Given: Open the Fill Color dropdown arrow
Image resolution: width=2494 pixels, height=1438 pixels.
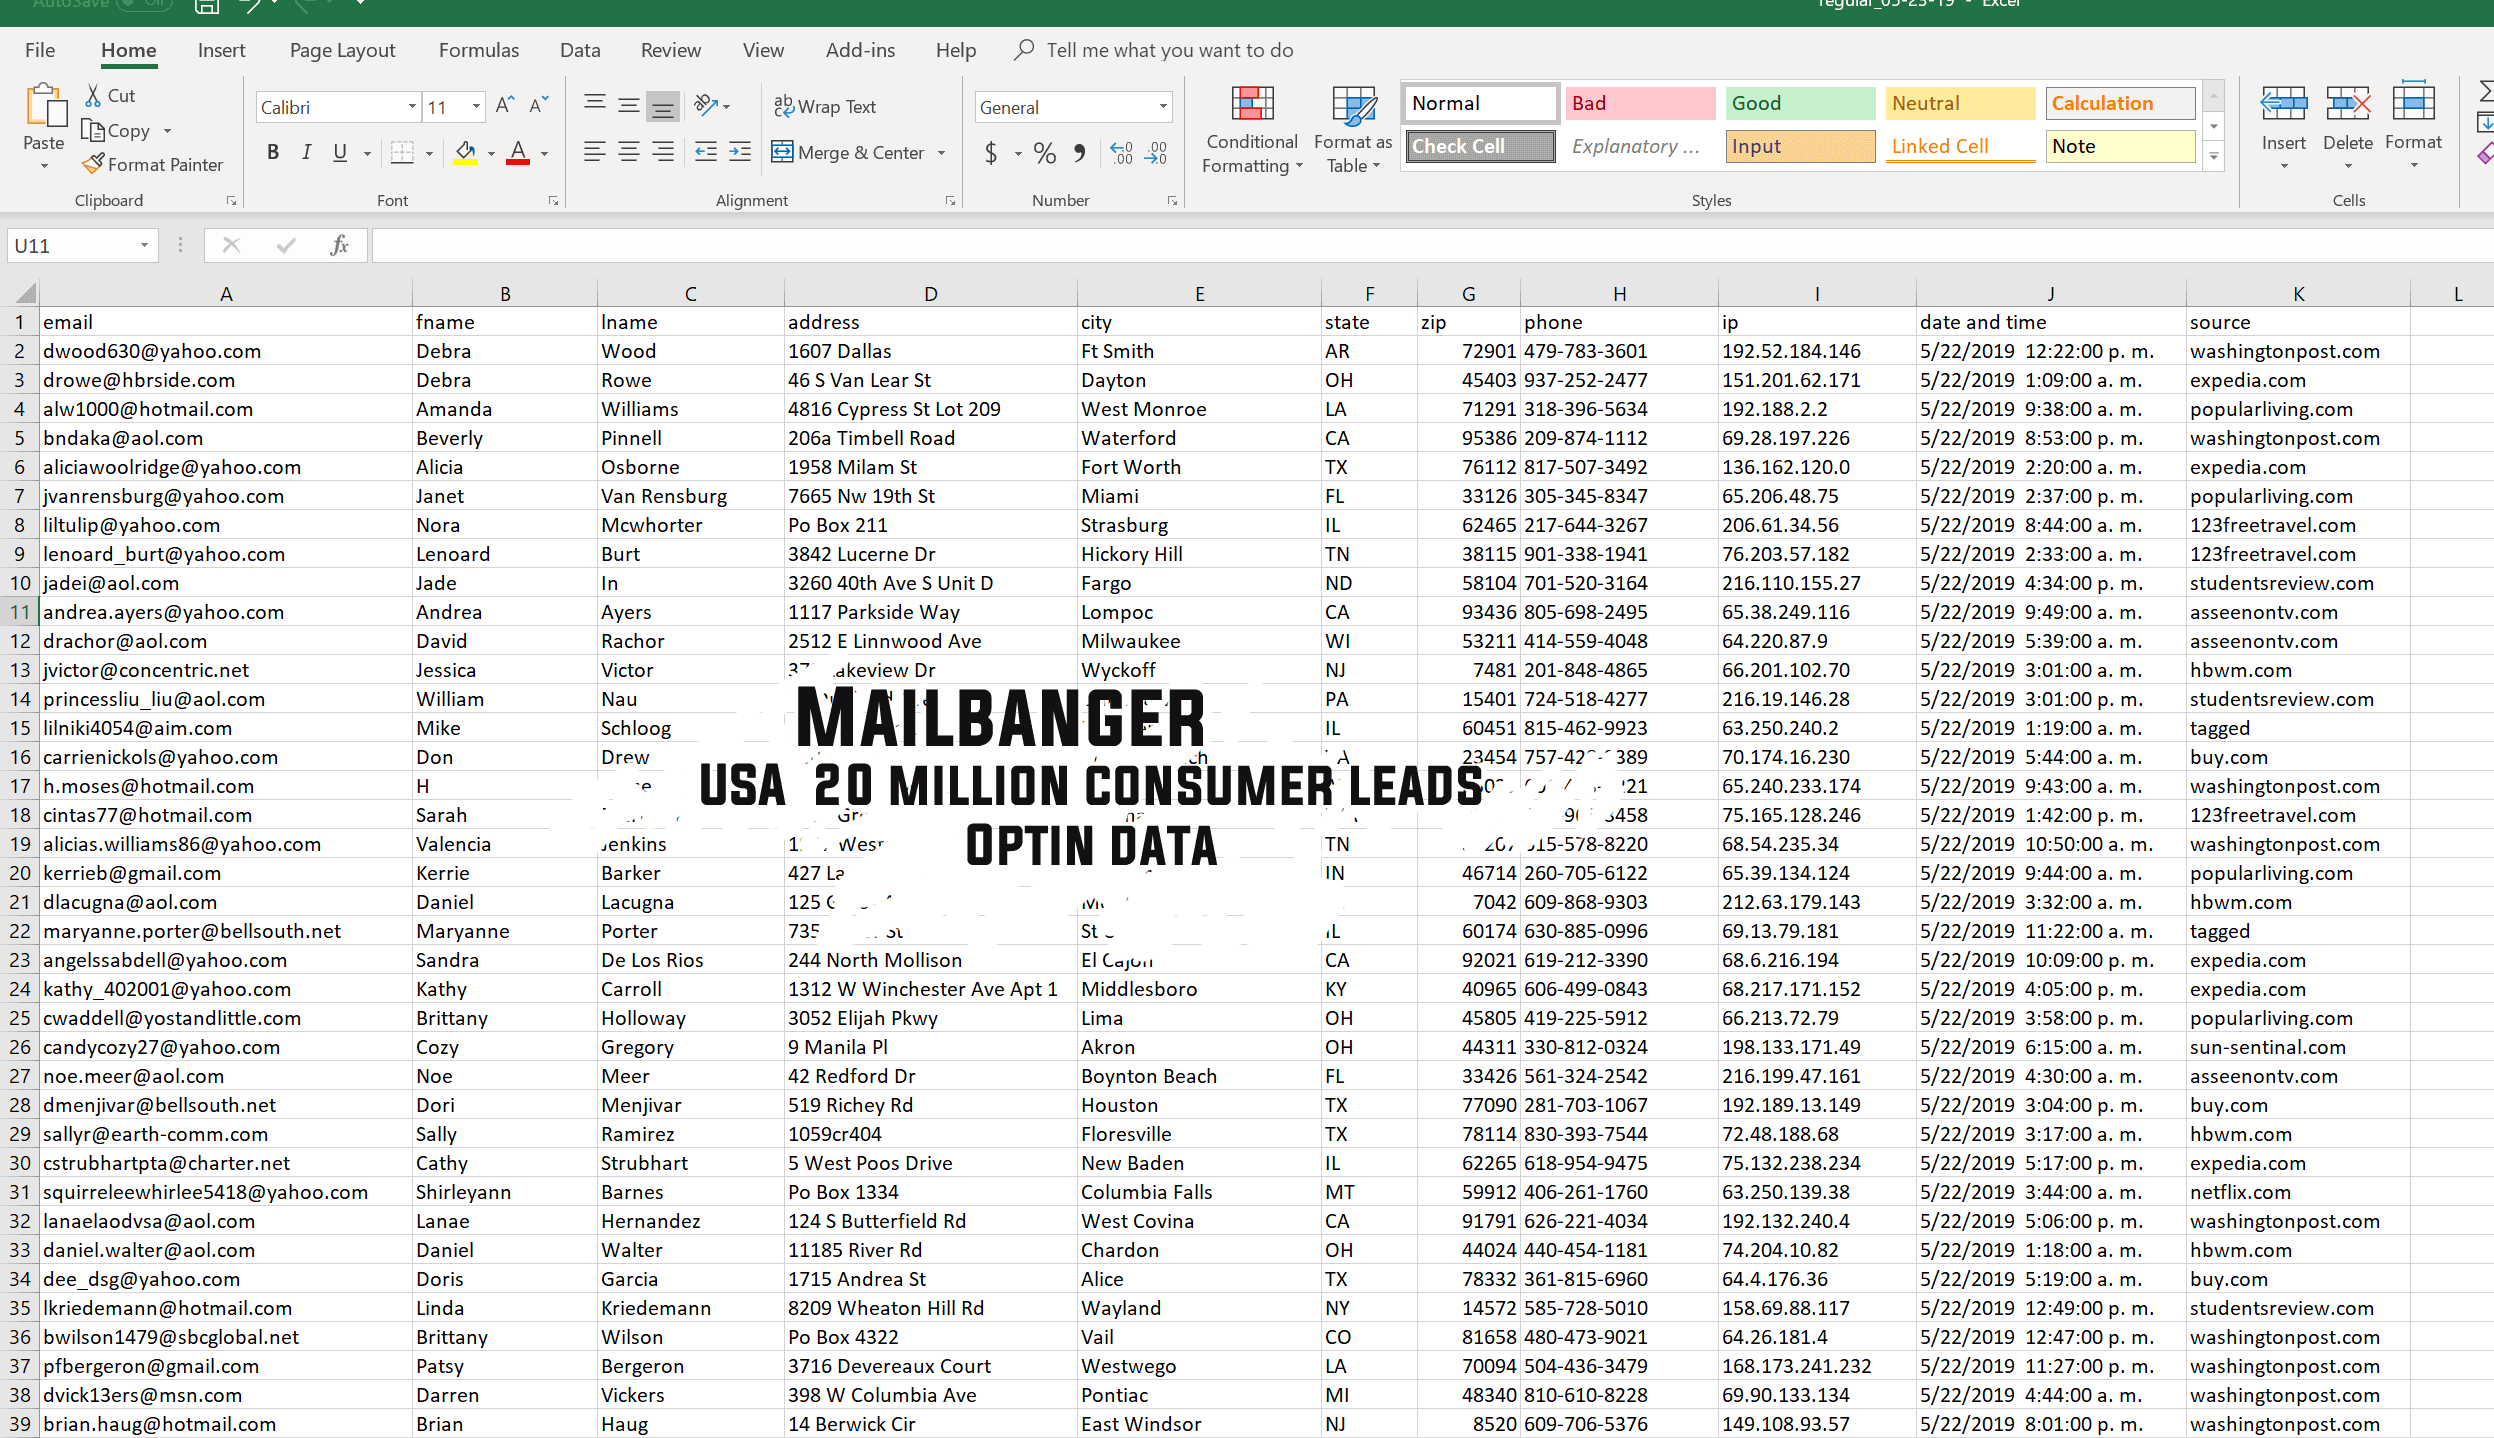Looking at the screenshot, I should (491, 153).
